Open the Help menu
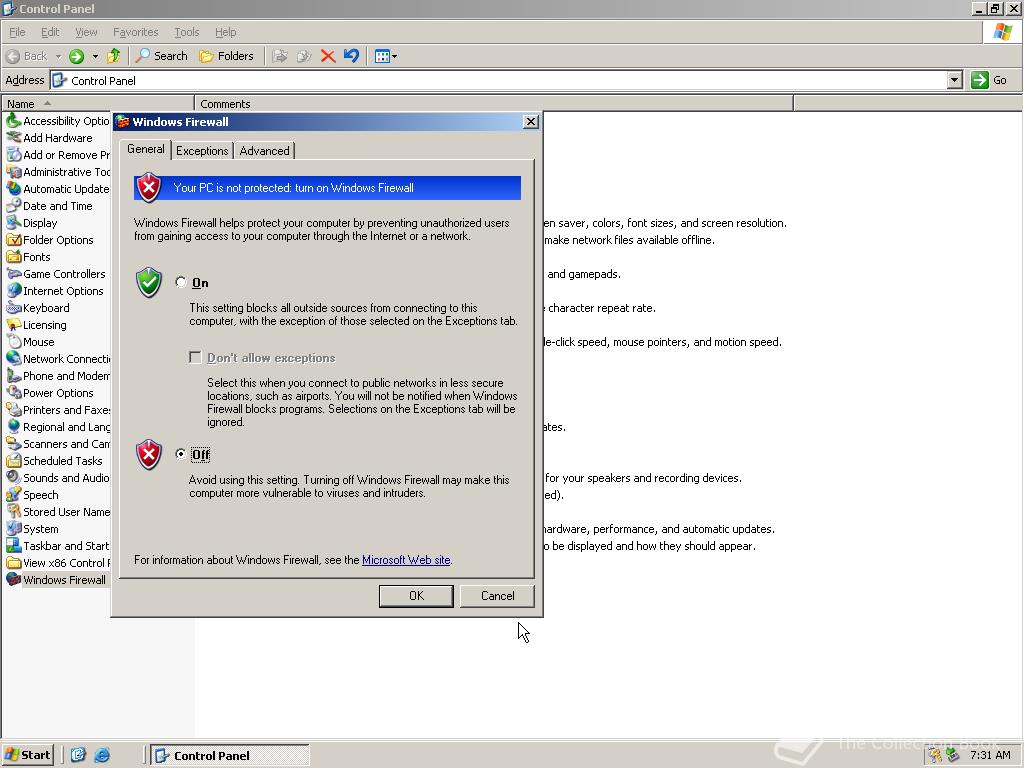The image size is (1024, 768). click(225, 32)
